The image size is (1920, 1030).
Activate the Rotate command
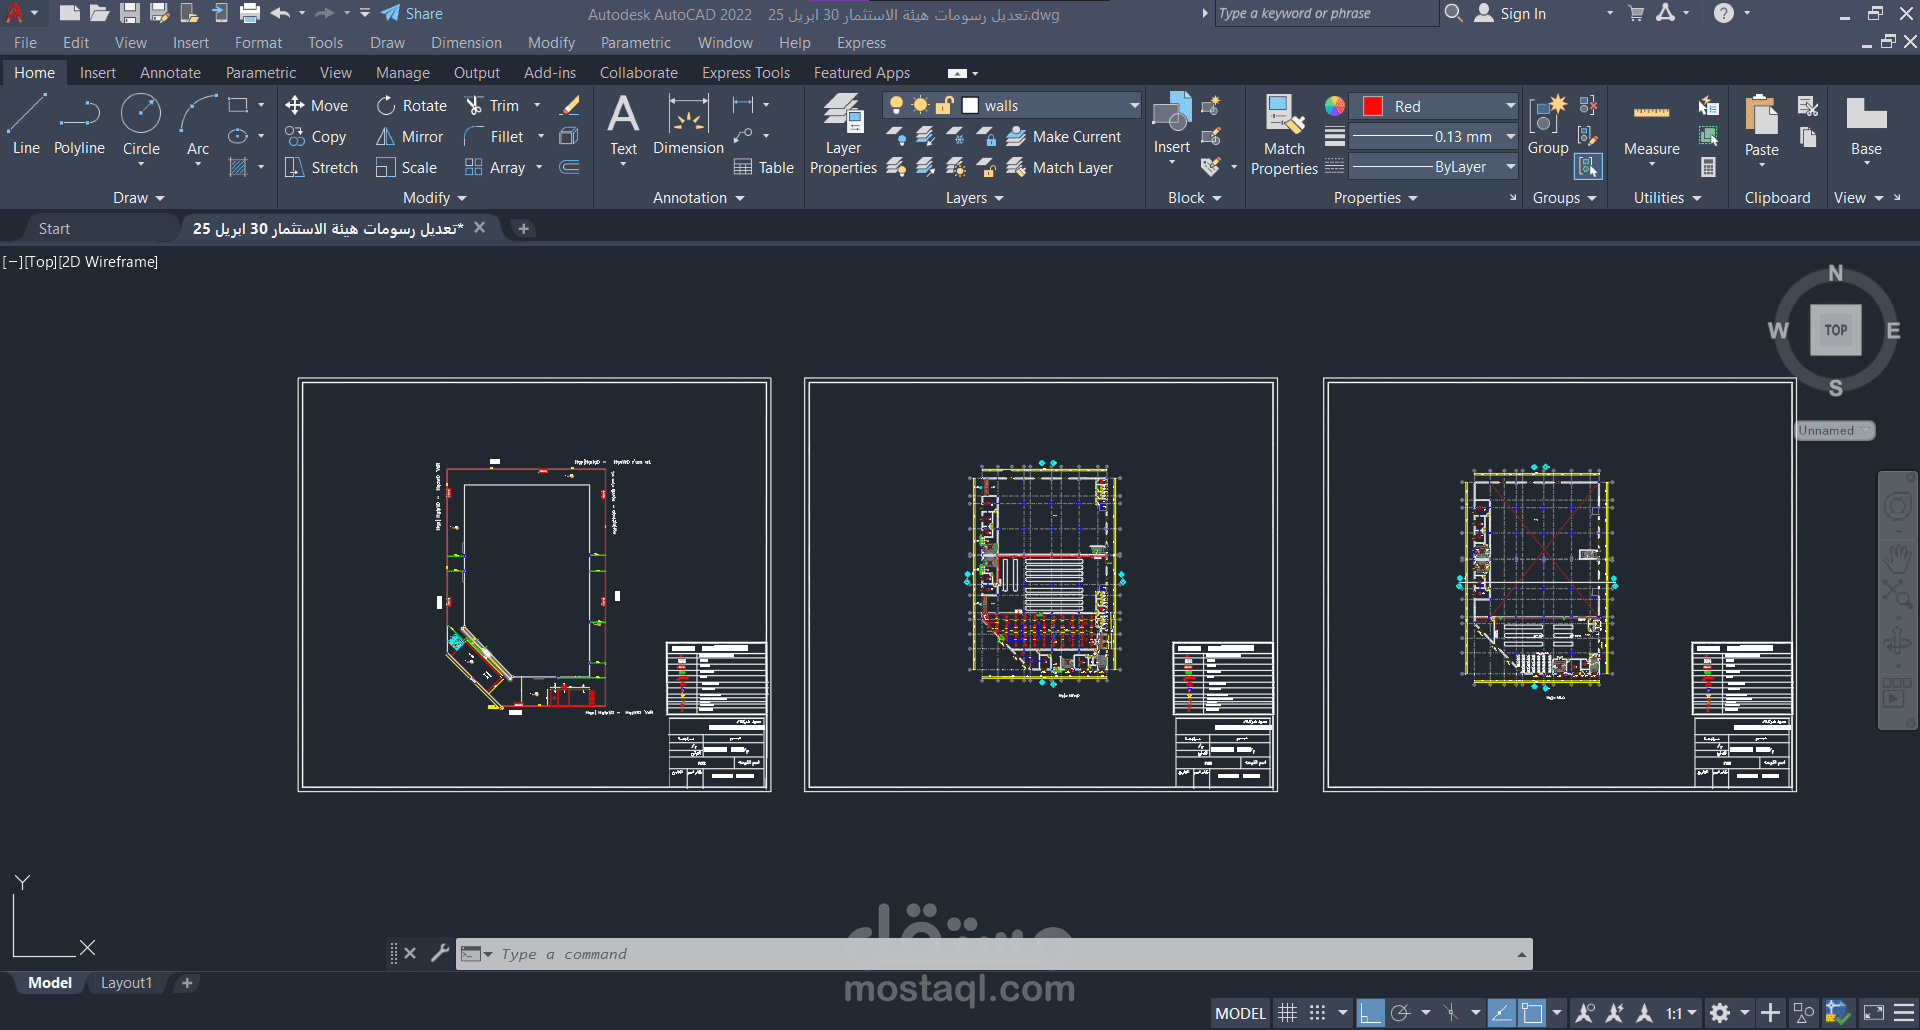[x=411, y=106]
